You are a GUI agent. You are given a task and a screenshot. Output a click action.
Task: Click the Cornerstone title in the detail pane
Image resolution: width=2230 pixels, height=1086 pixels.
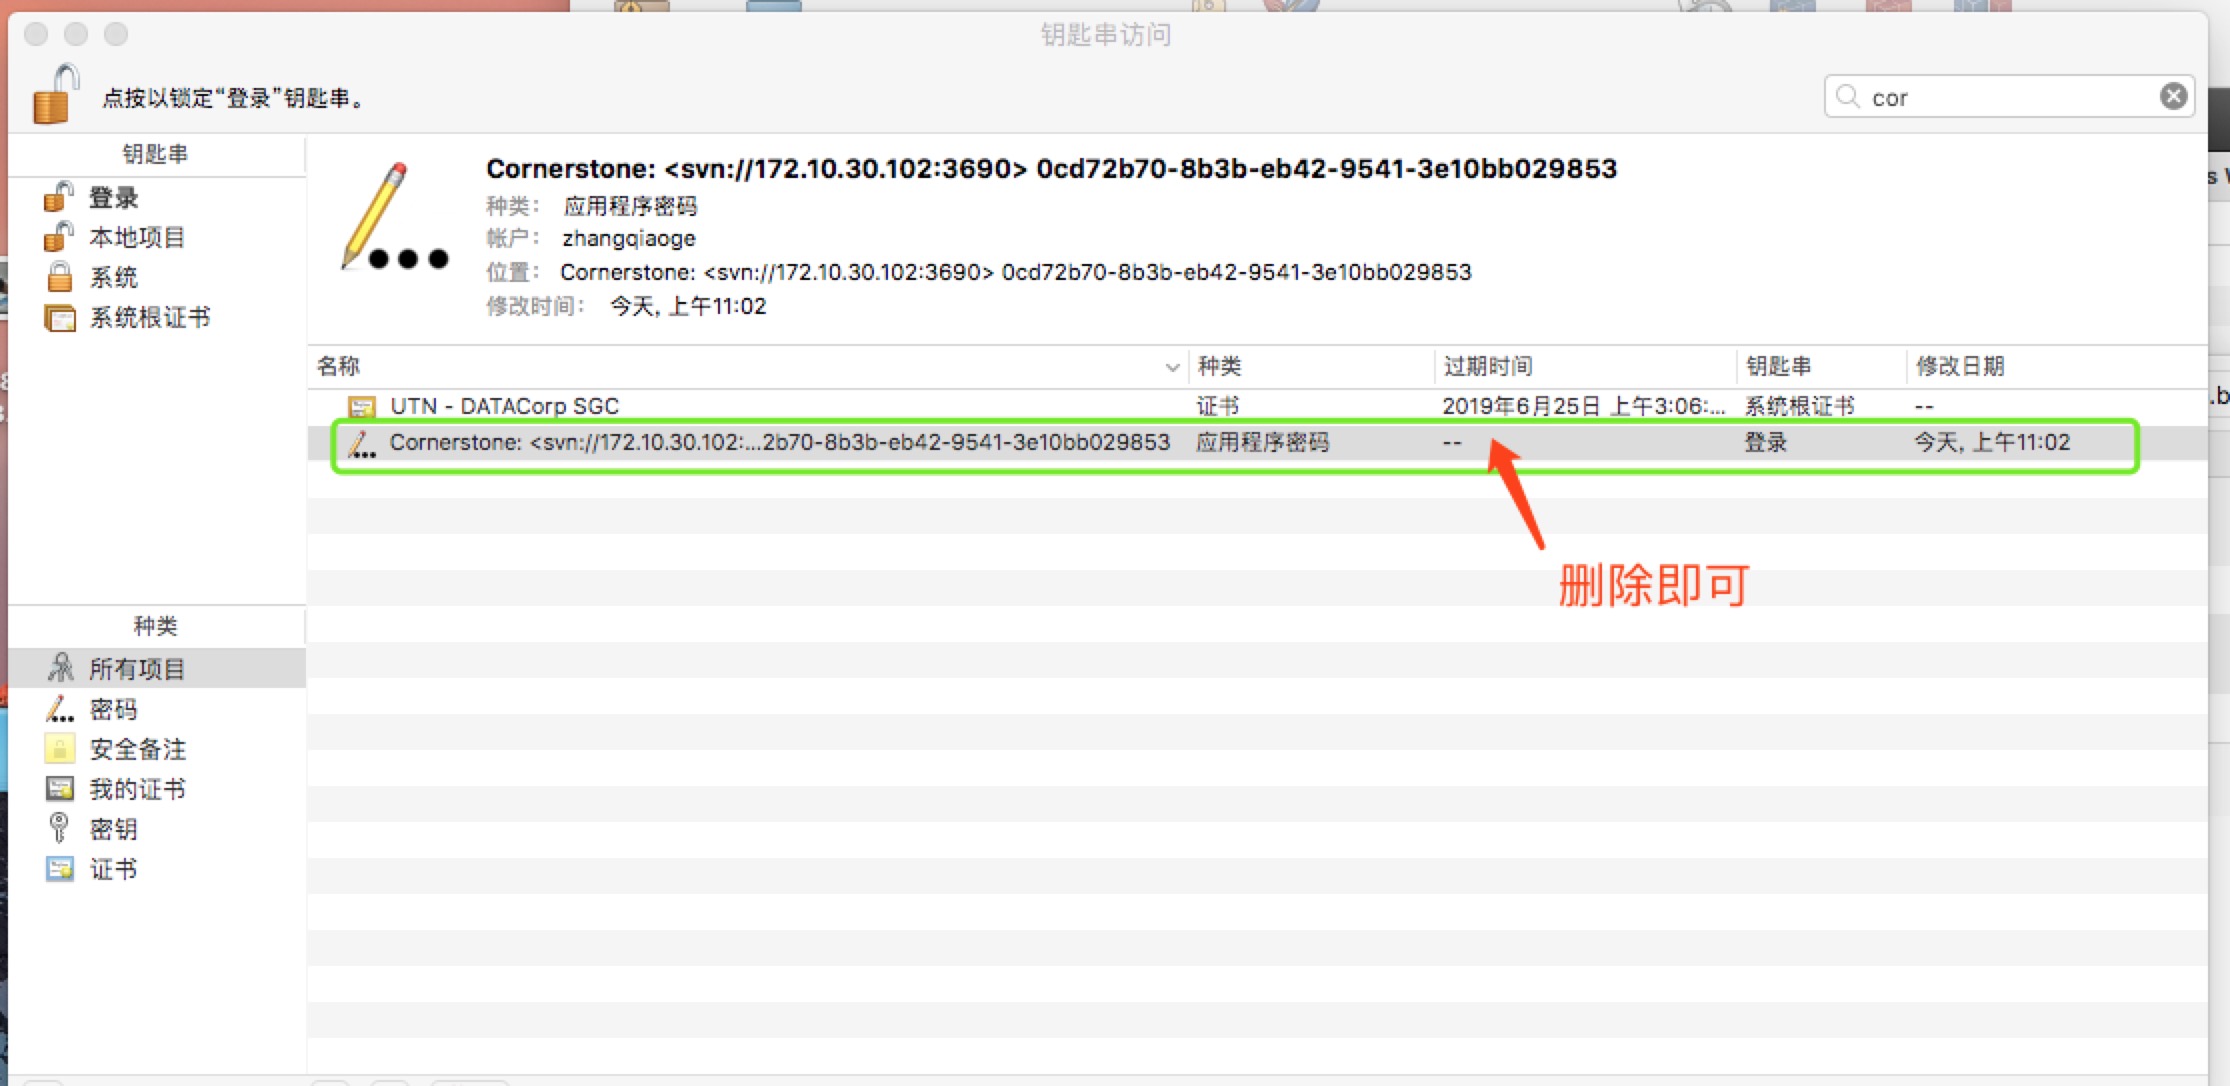[x=1051, y=168]
